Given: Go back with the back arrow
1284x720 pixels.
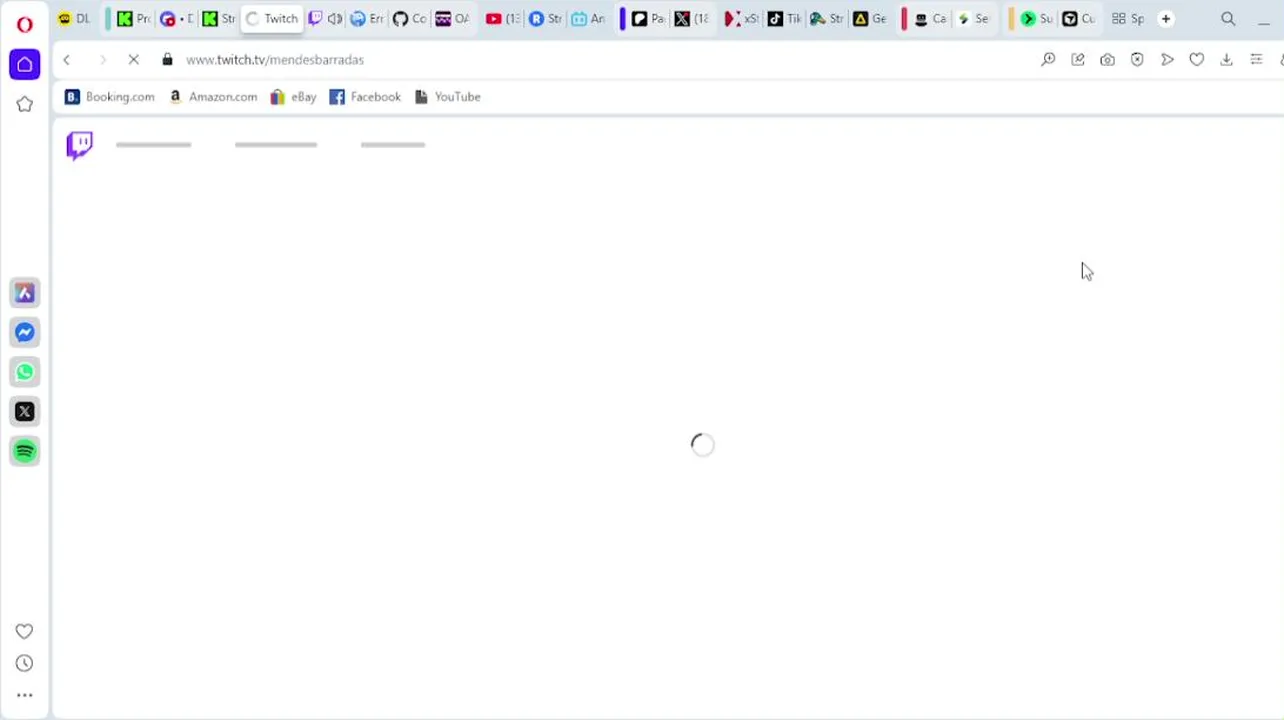Looking at the screenshot, I should pyautogui.click(x=66, y=60).
